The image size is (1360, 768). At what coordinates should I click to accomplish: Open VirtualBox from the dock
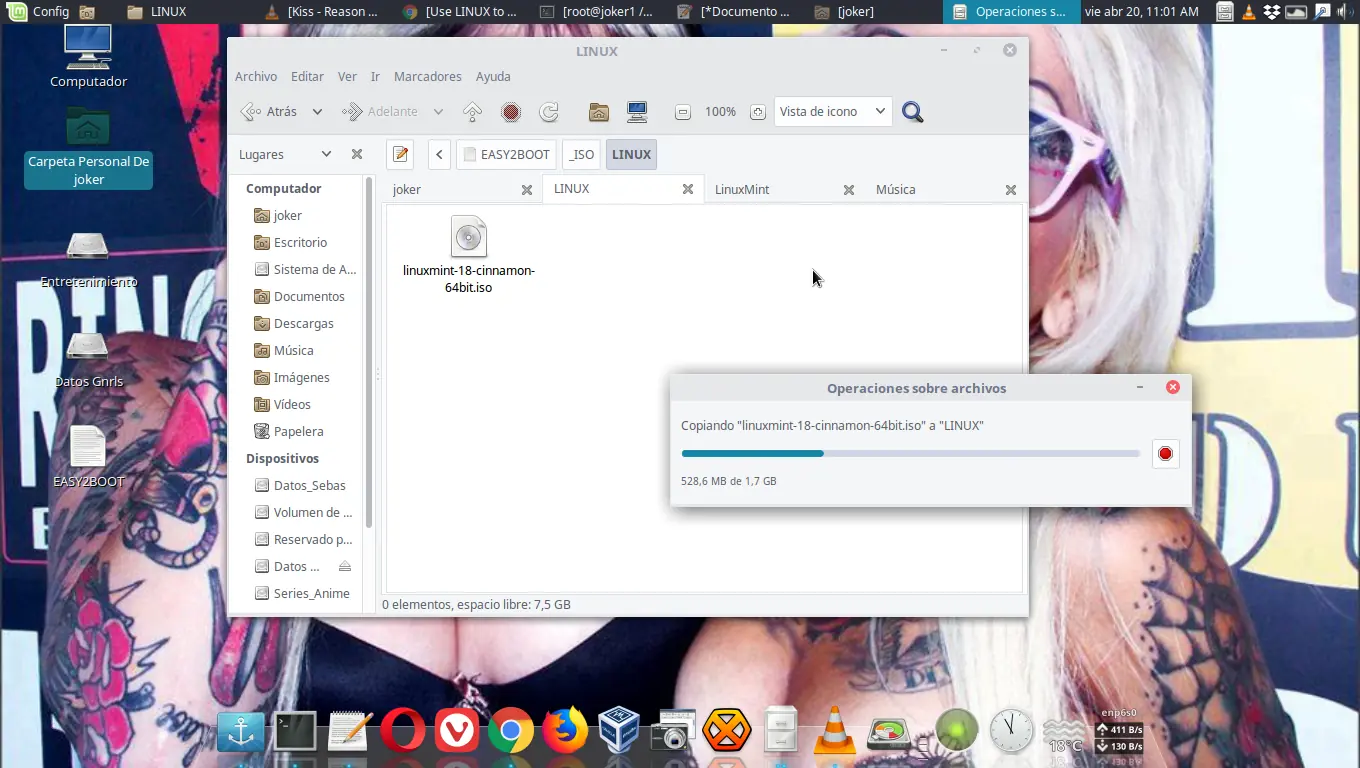[619, 728]
